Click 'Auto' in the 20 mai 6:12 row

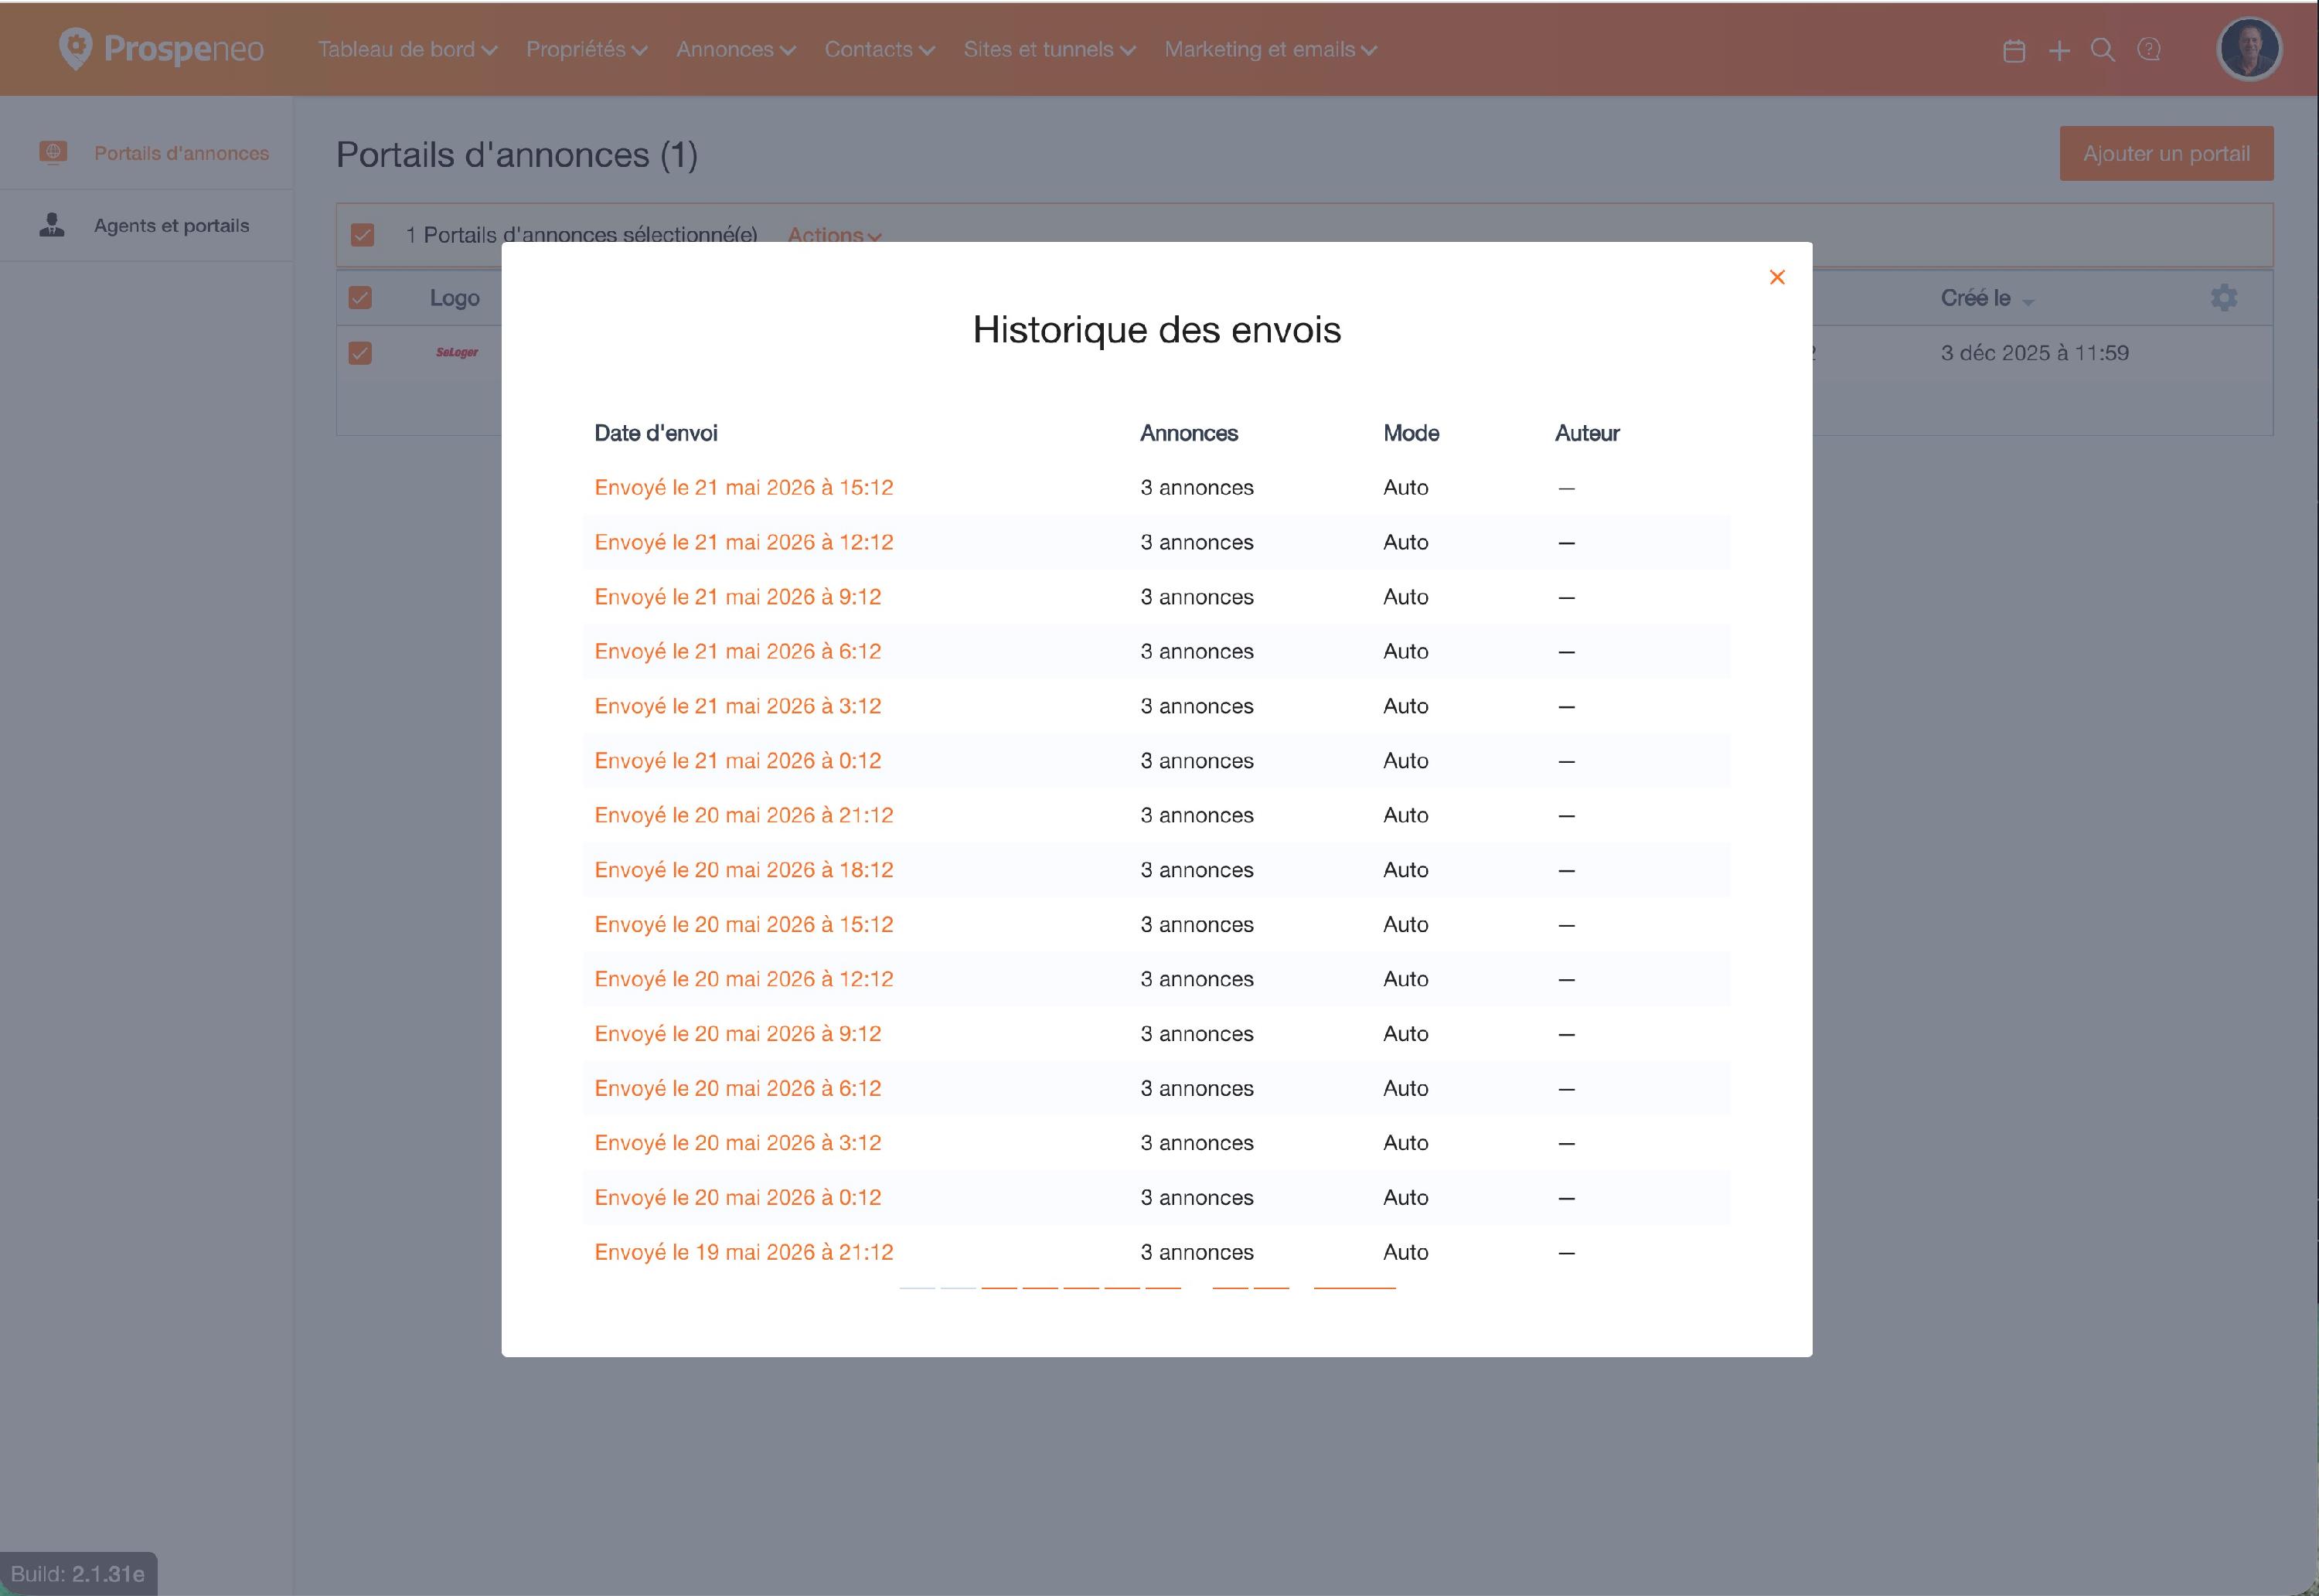click(x=1405, y=1088)
